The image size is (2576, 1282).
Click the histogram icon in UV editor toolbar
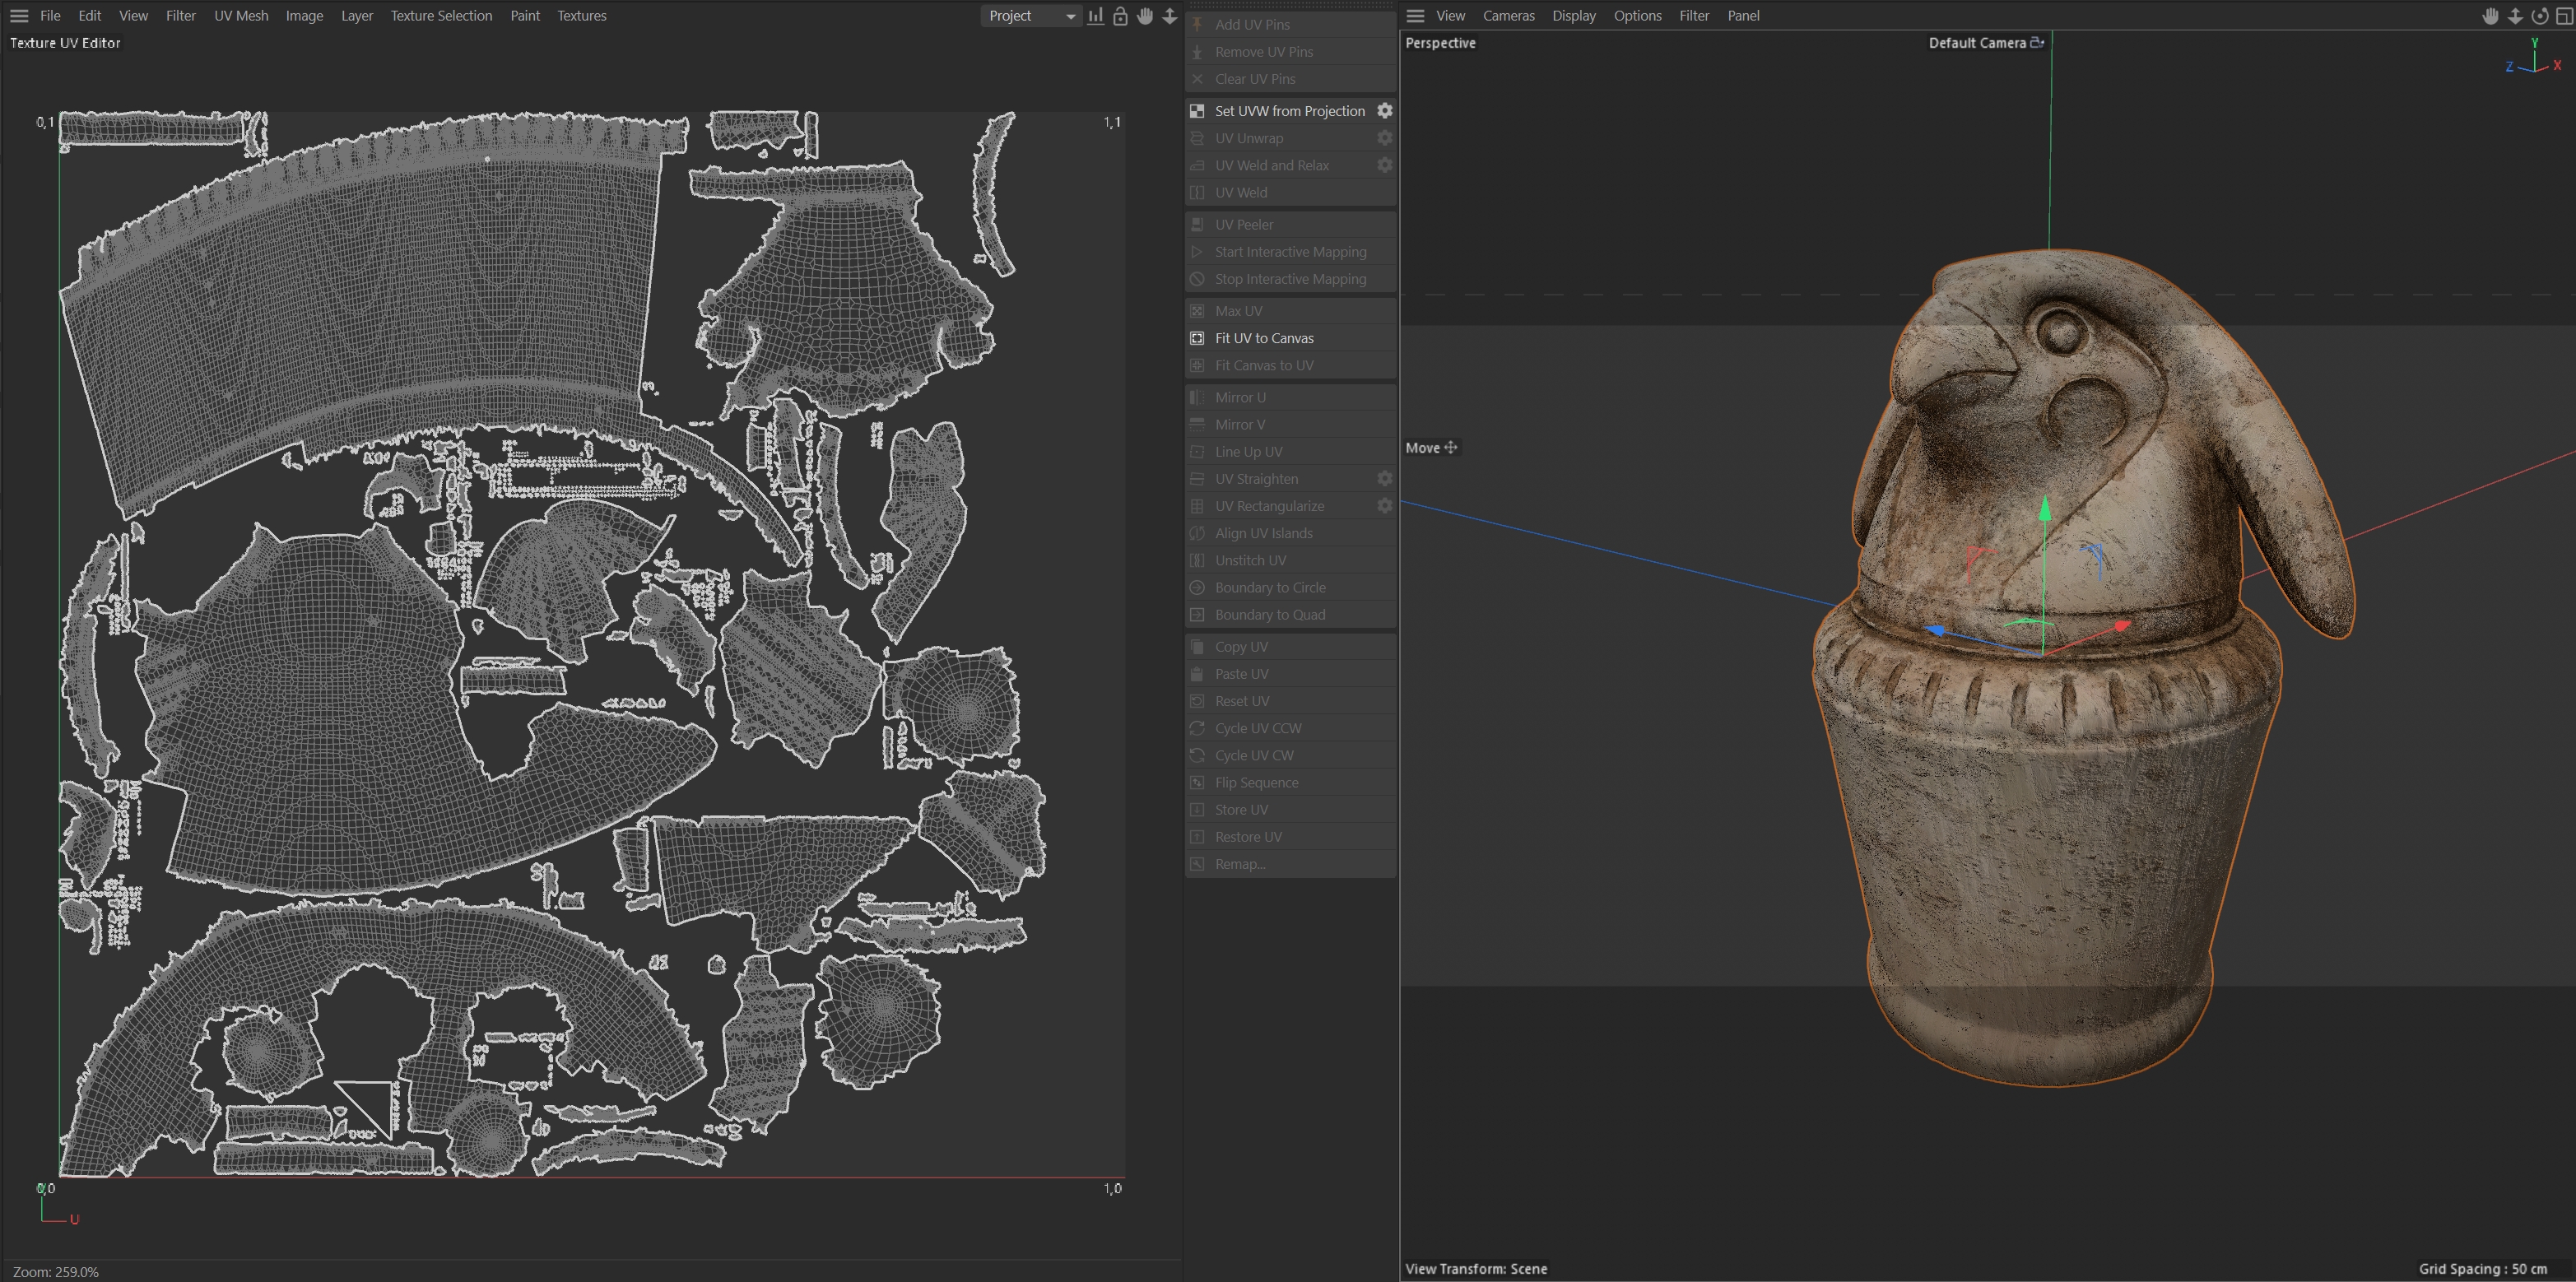pos(1096,16)
